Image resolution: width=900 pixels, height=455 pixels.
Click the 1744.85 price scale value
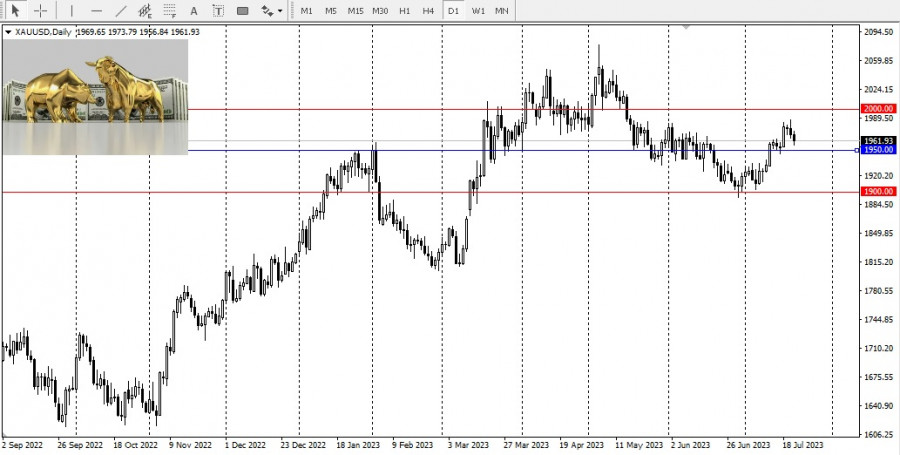click(878, 319)
